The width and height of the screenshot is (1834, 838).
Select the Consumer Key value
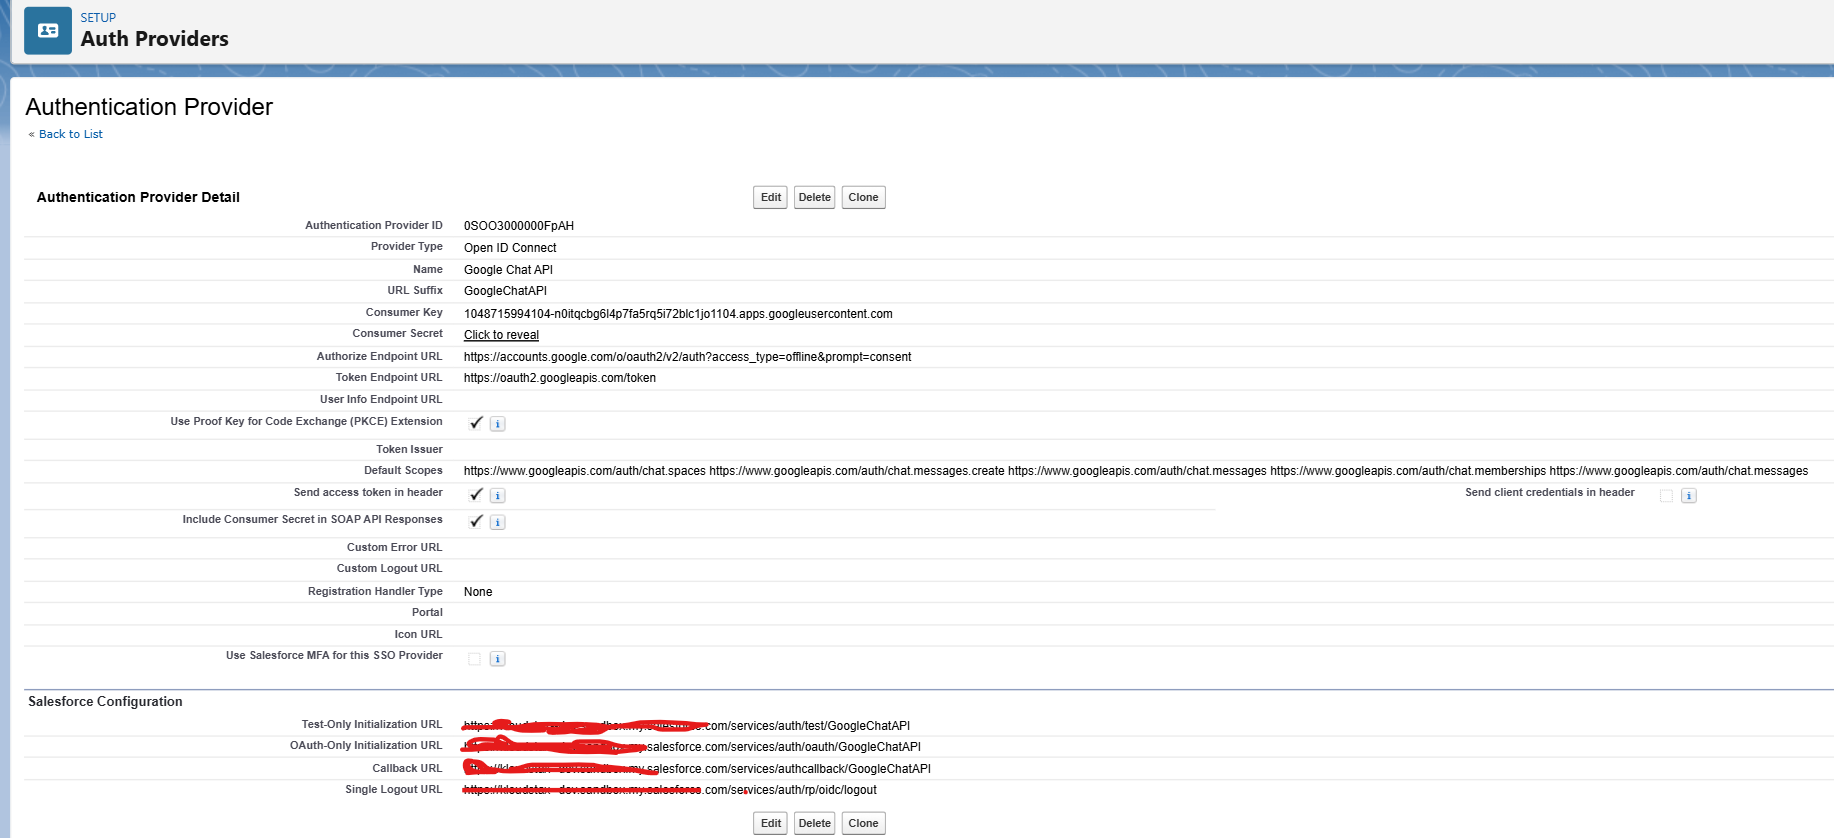click(678, 314)
